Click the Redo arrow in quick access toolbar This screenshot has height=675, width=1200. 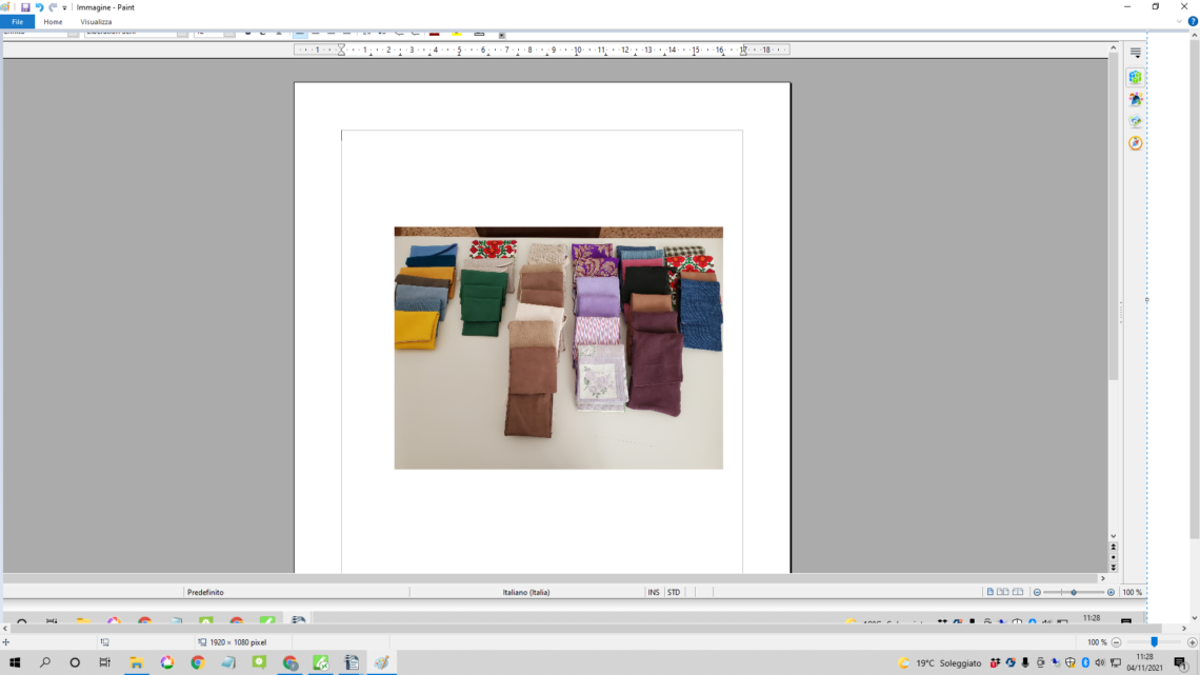[x=52, y=7]
